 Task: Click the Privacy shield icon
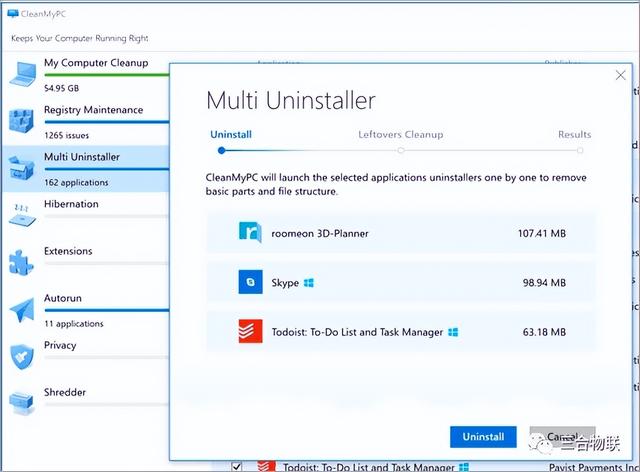21,355
